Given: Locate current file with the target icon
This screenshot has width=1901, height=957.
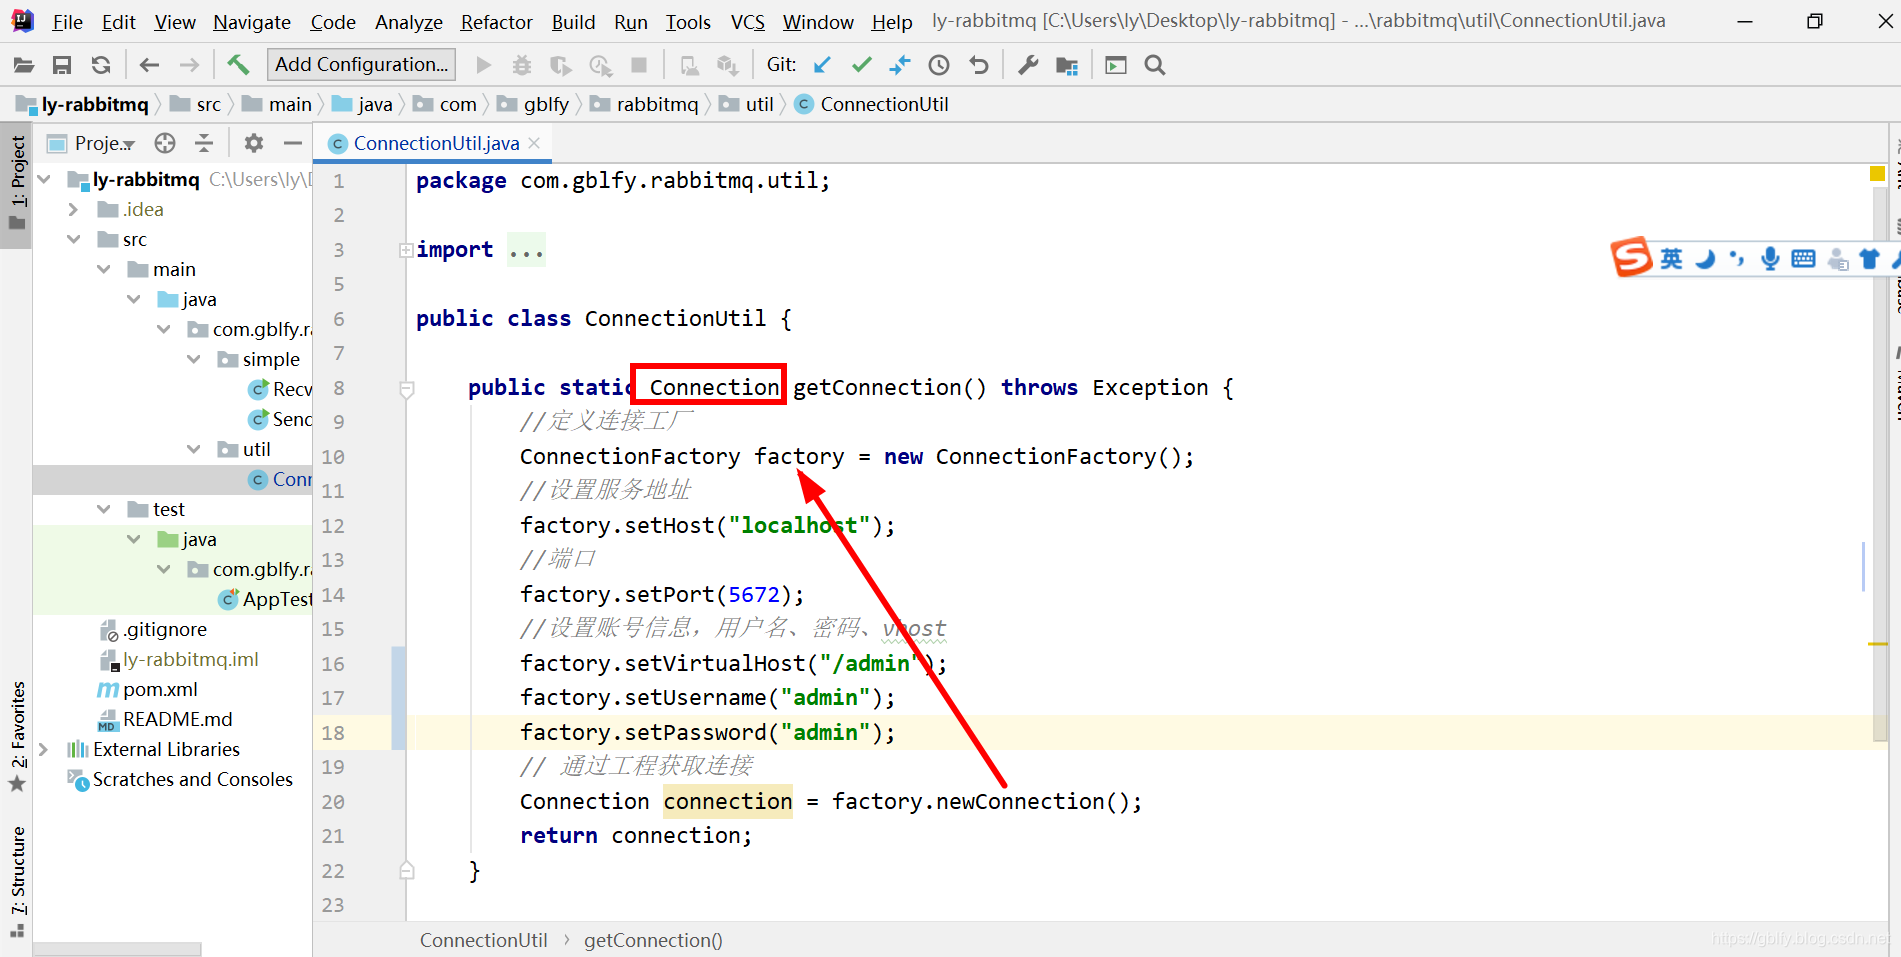Looking at the screenshot, I should pos(165,143).
